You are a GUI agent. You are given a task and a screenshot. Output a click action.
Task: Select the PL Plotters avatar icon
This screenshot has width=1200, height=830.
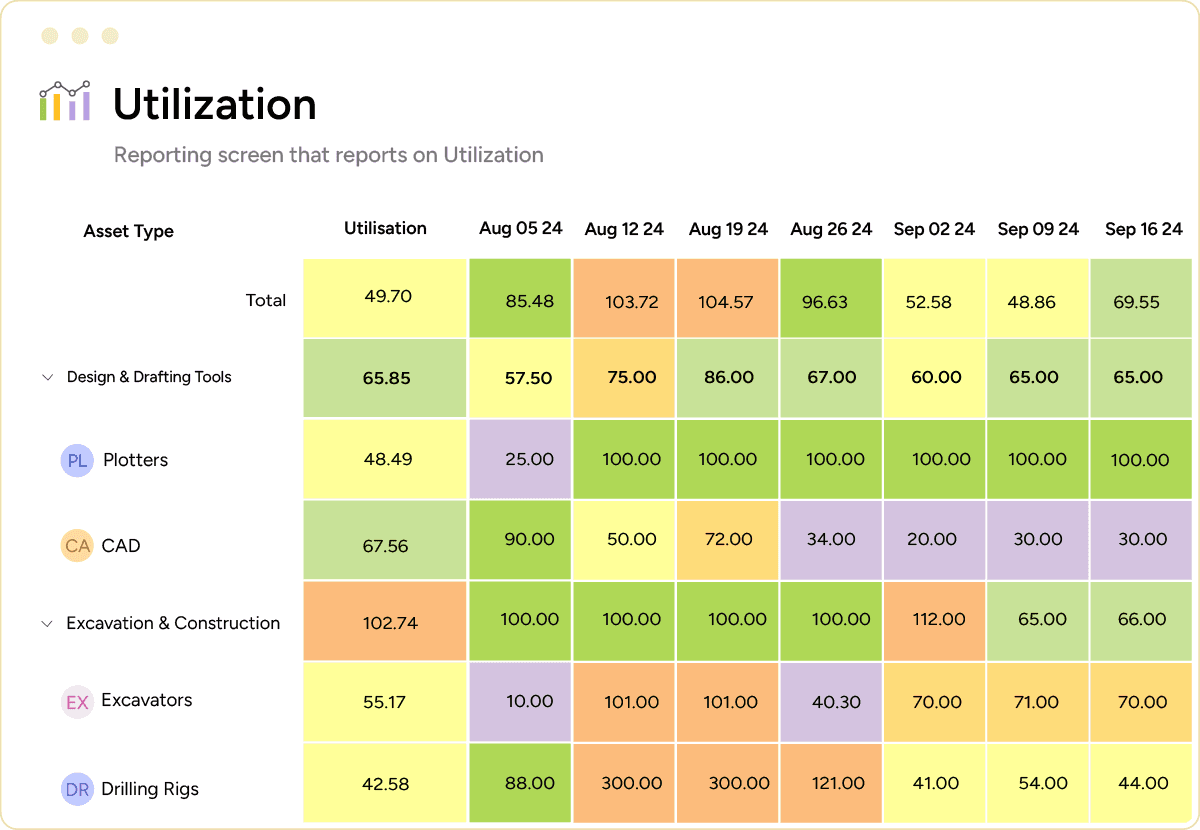tap(78, 460)
